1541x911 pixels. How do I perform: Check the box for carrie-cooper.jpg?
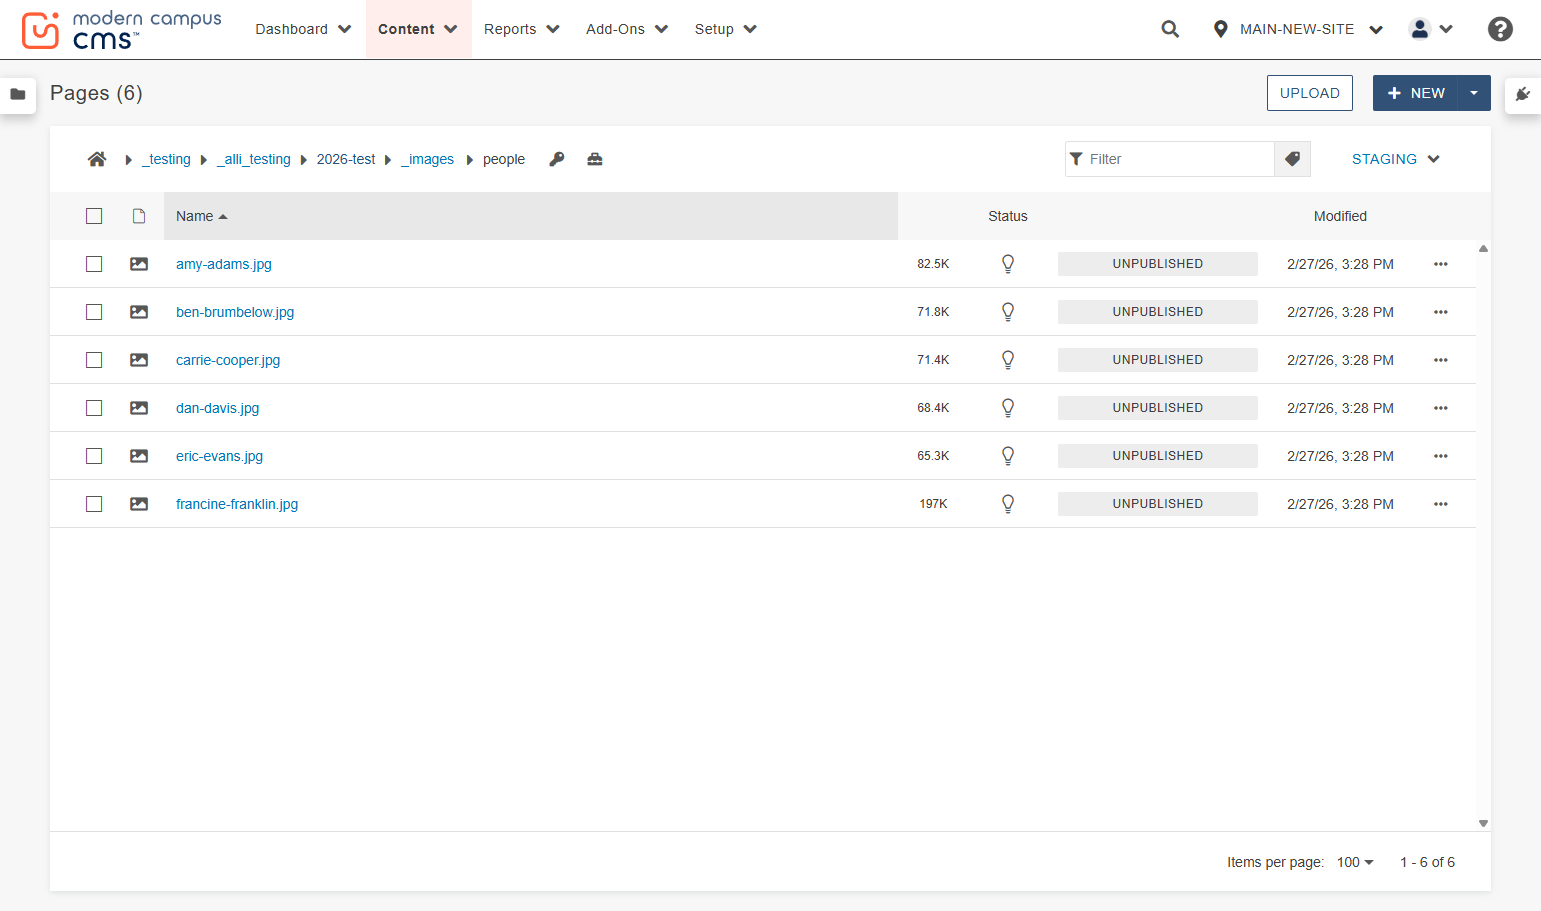(94, 360)
